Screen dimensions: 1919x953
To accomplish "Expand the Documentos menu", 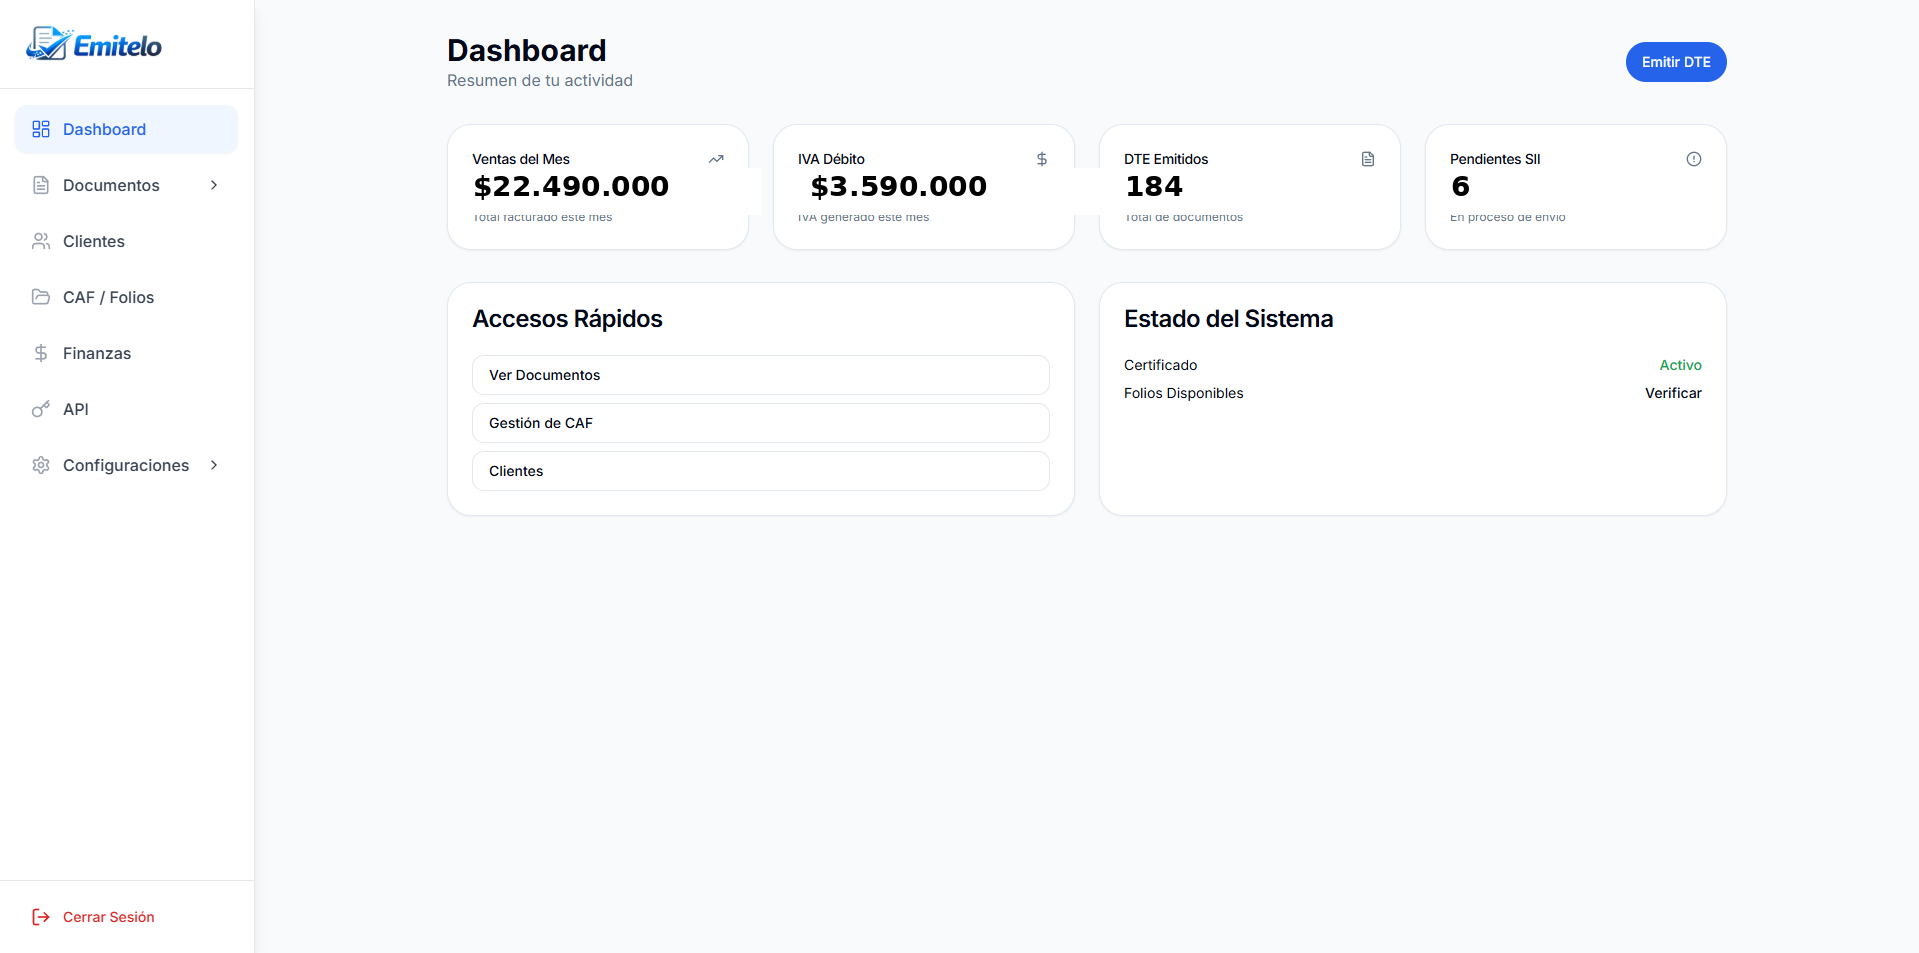I will click(x=214, y=185).
